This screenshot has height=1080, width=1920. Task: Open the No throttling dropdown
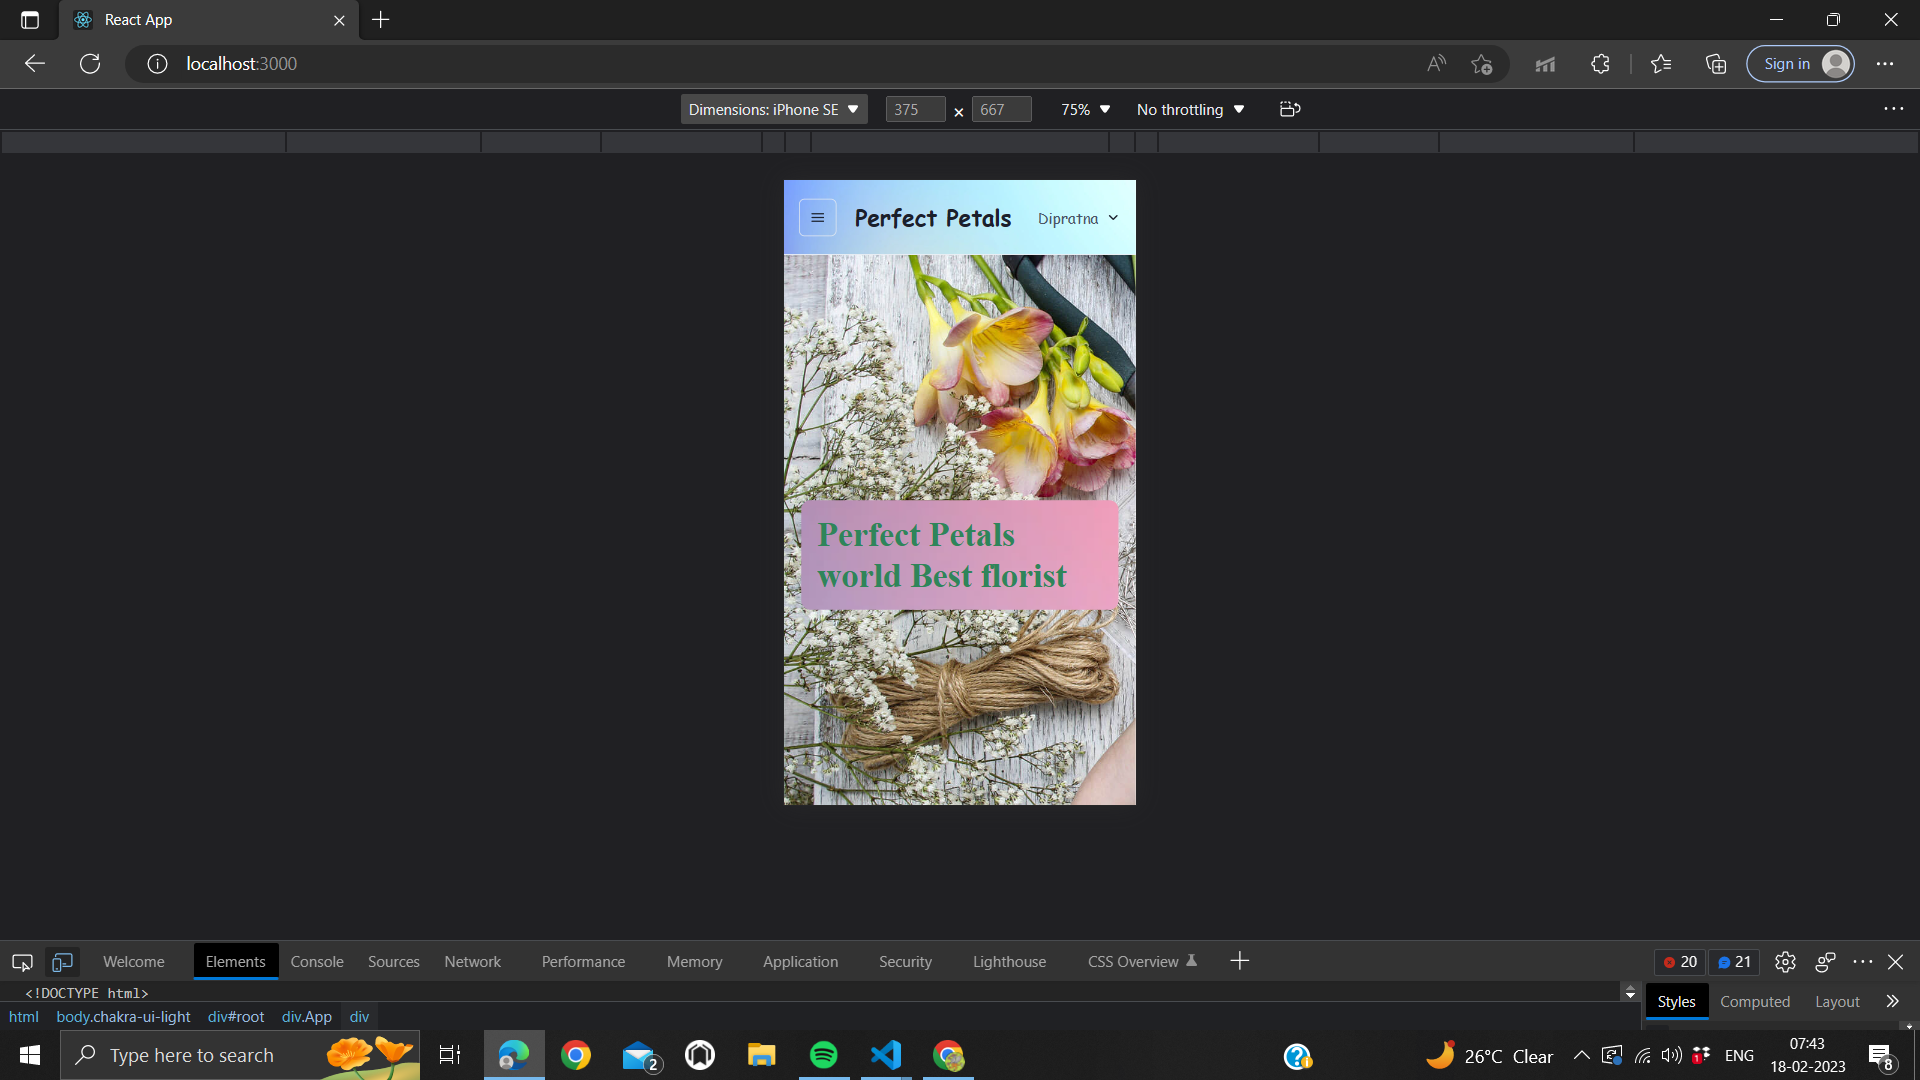coord(1190,109)
